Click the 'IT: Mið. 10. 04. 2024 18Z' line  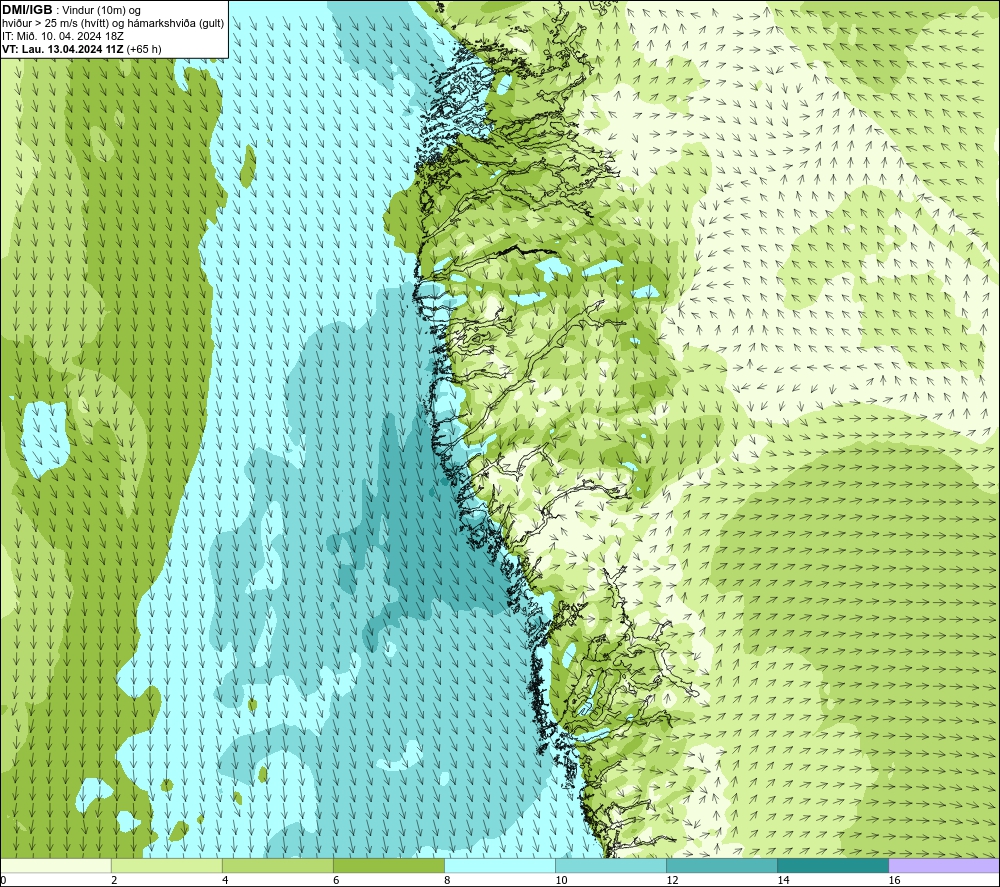[x=62, y=36]
